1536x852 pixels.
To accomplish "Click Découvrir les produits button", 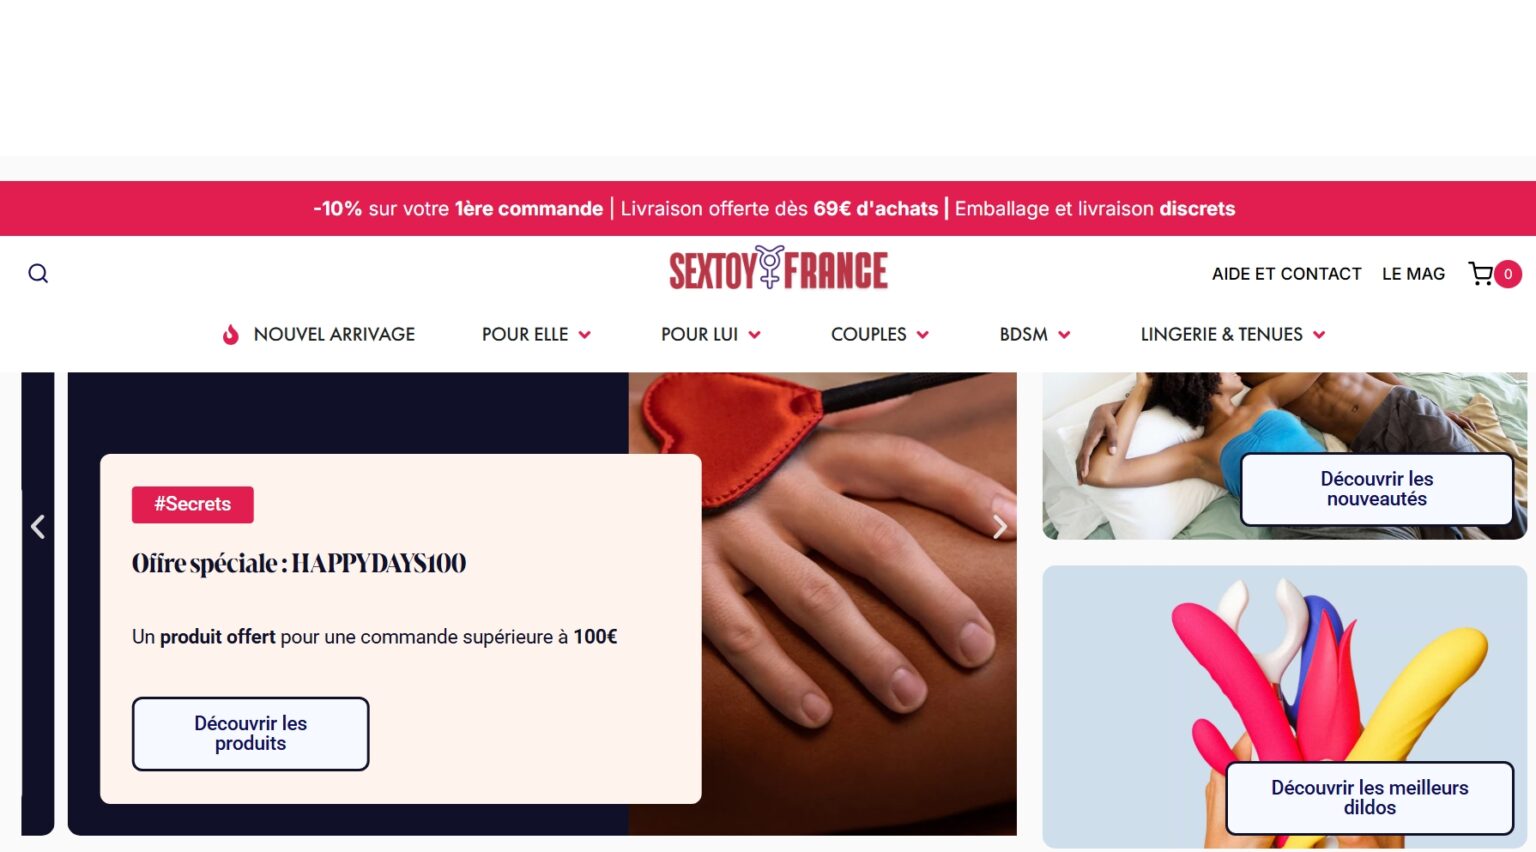I will click(251, 733).
